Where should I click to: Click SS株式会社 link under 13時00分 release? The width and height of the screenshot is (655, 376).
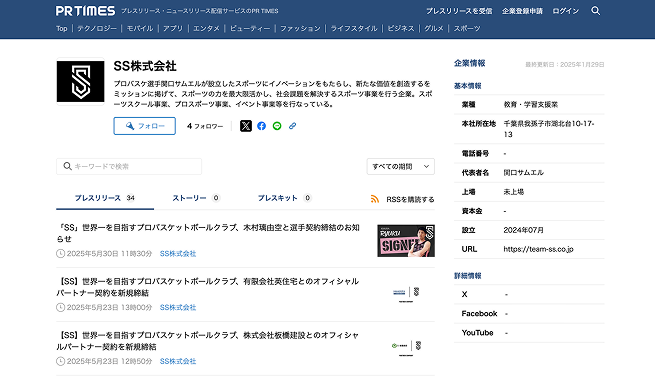[x=178, y=307]
